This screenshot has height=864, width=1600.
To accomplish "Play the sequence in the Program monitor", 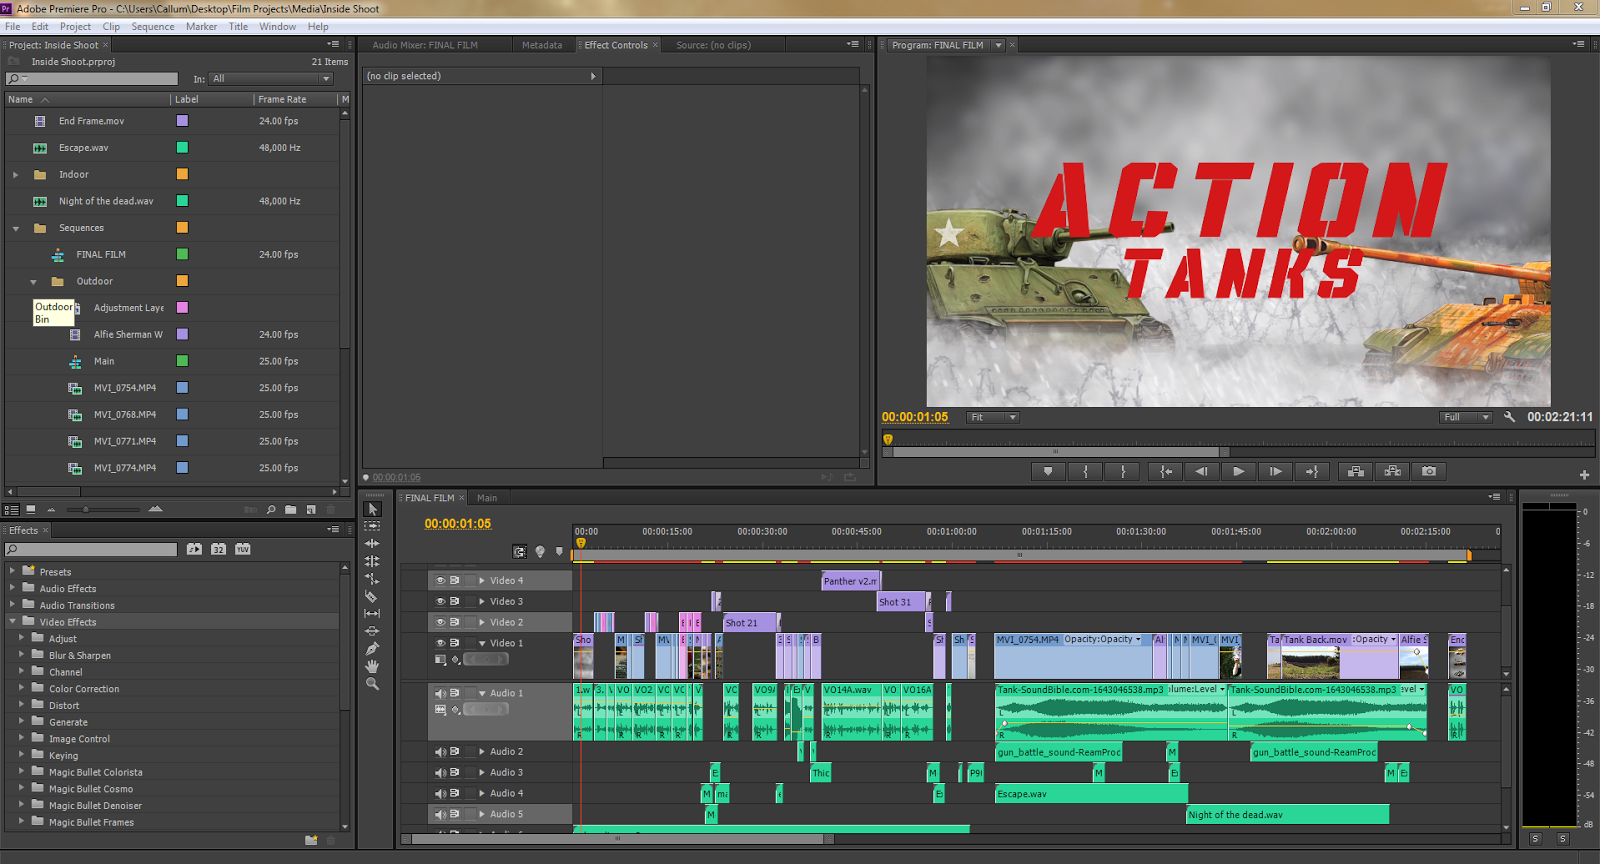I will (x=1238, y=471).
